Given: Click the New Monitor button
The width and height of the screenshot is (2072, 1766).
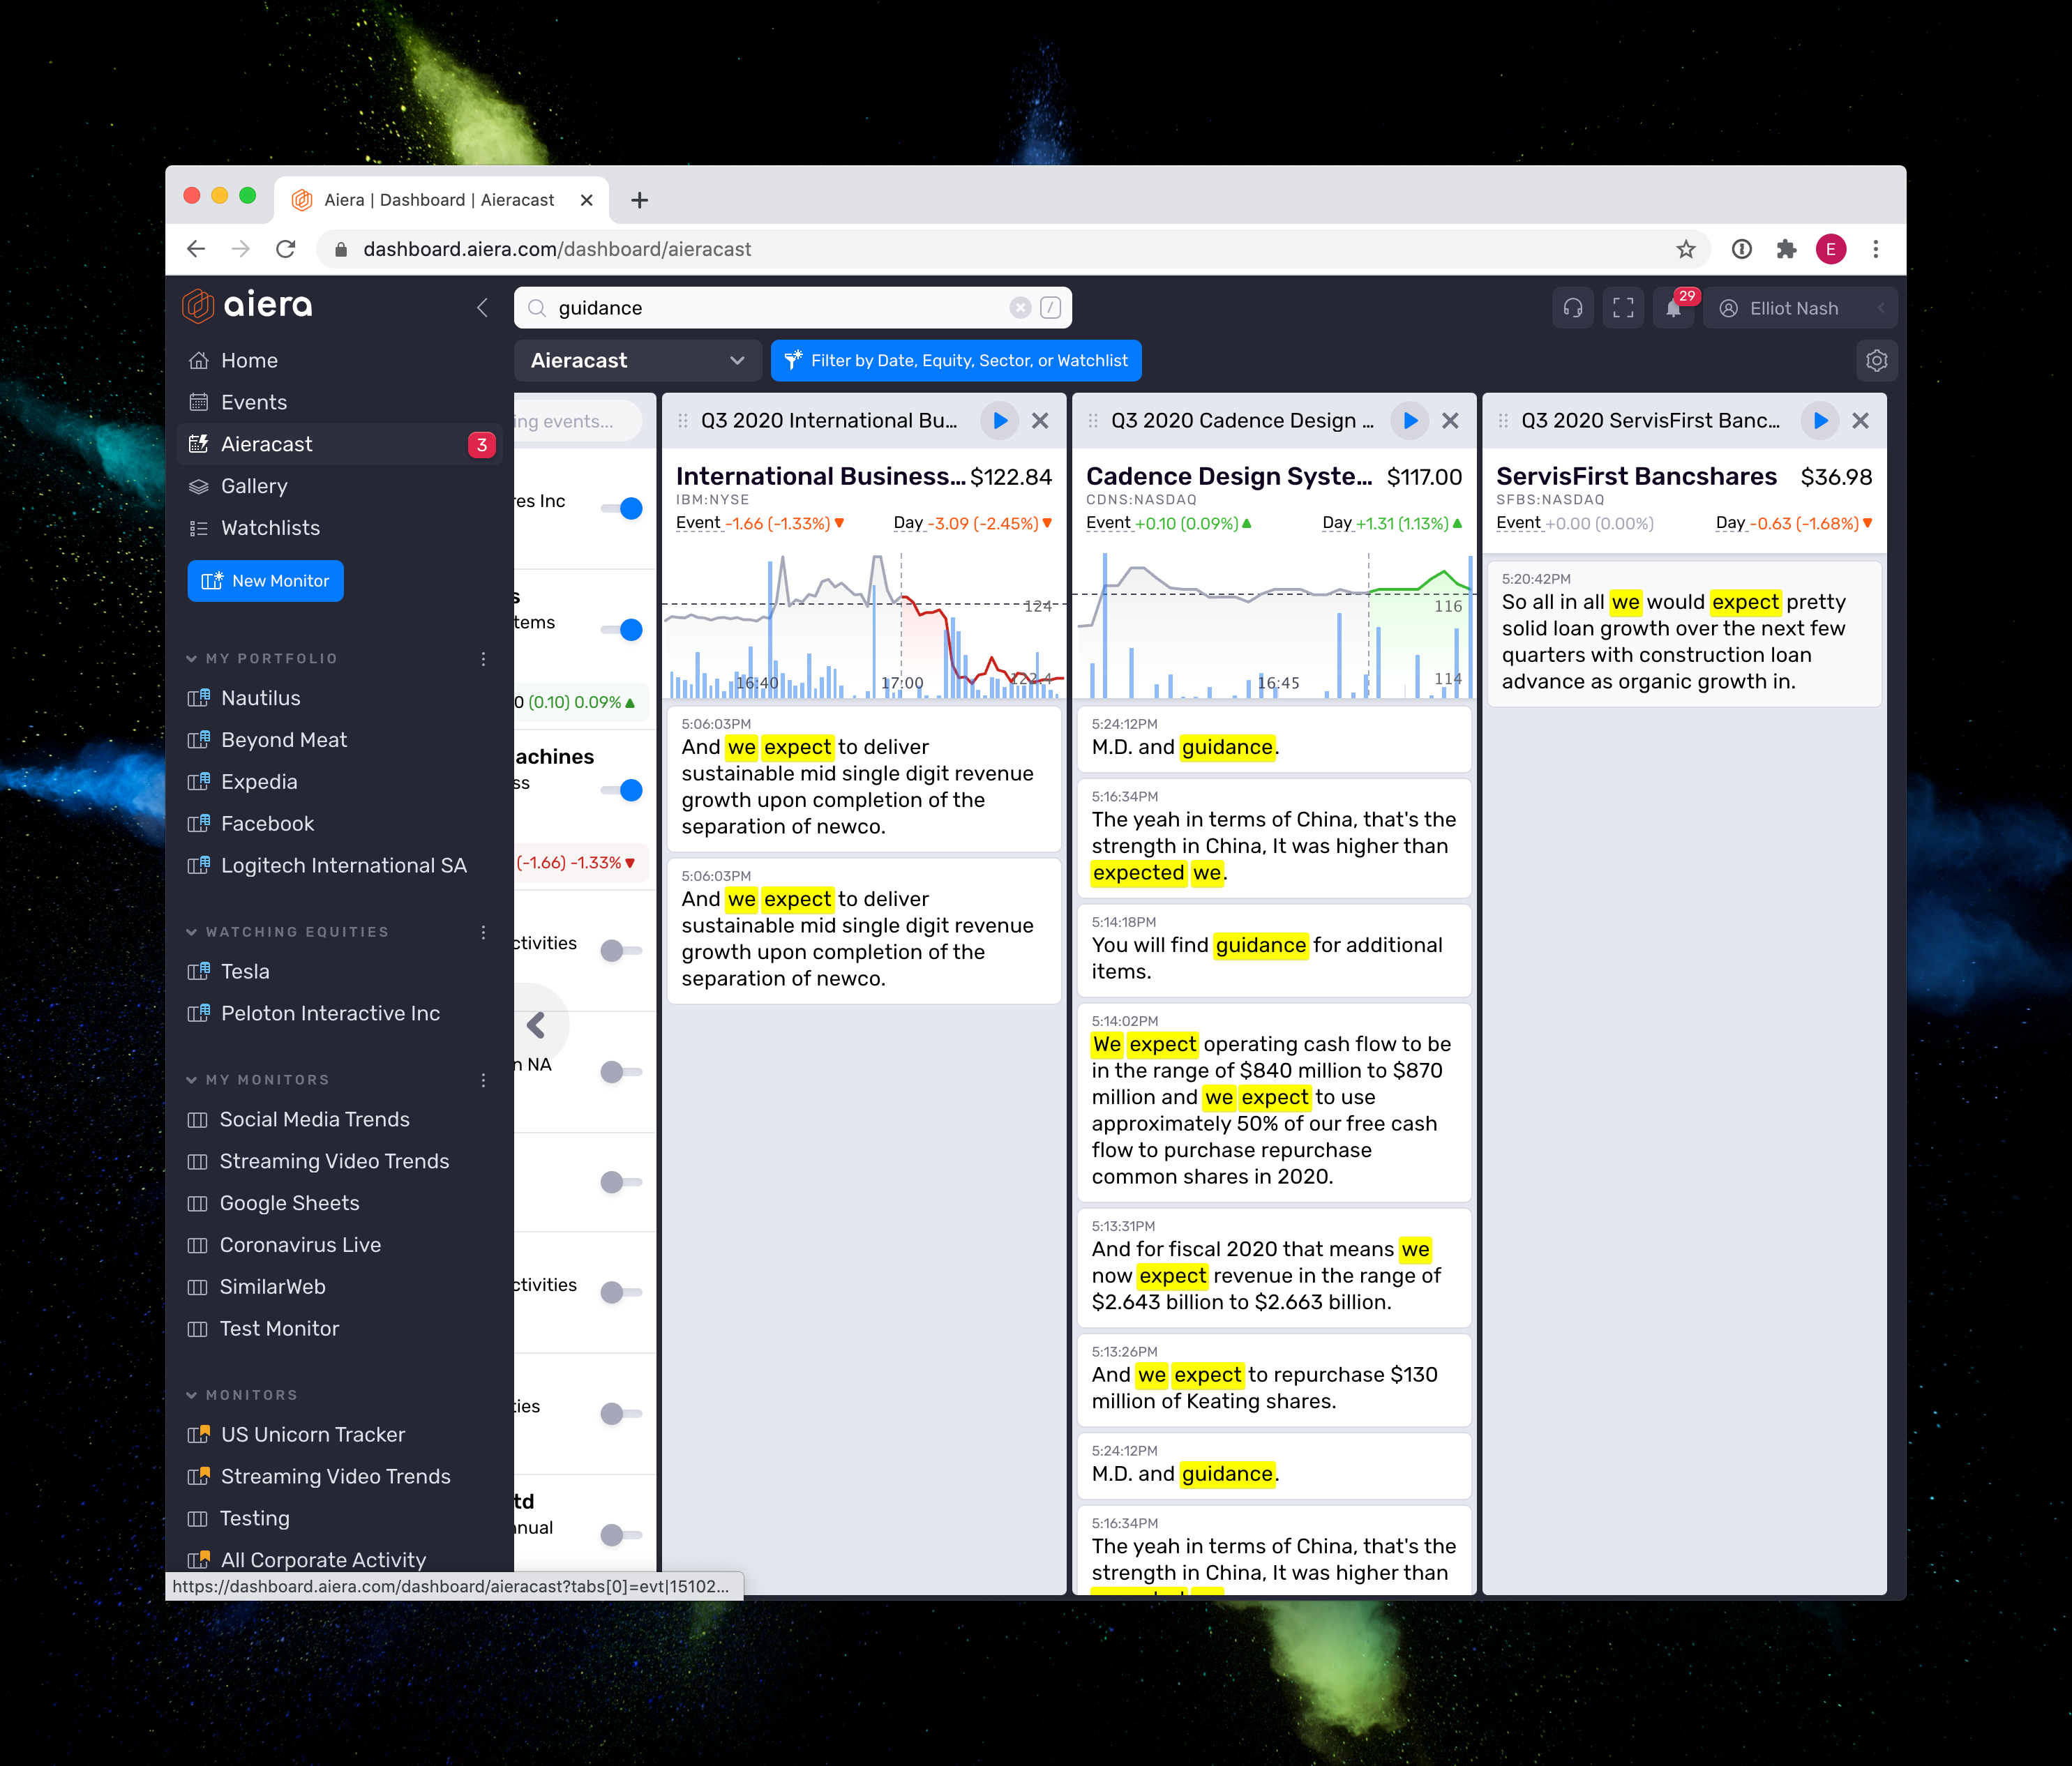Looking at the screenshot, I should (x=265, y=581).
